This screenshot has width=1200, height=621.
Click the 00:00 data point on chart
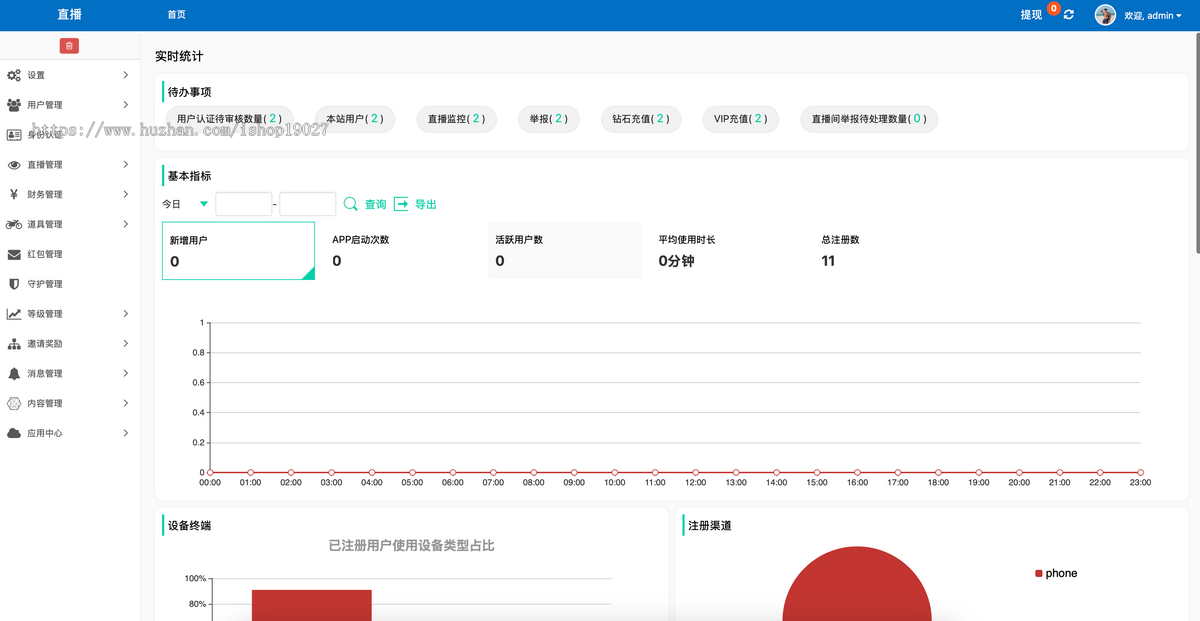pyautogui.click(x=210, y=472)
